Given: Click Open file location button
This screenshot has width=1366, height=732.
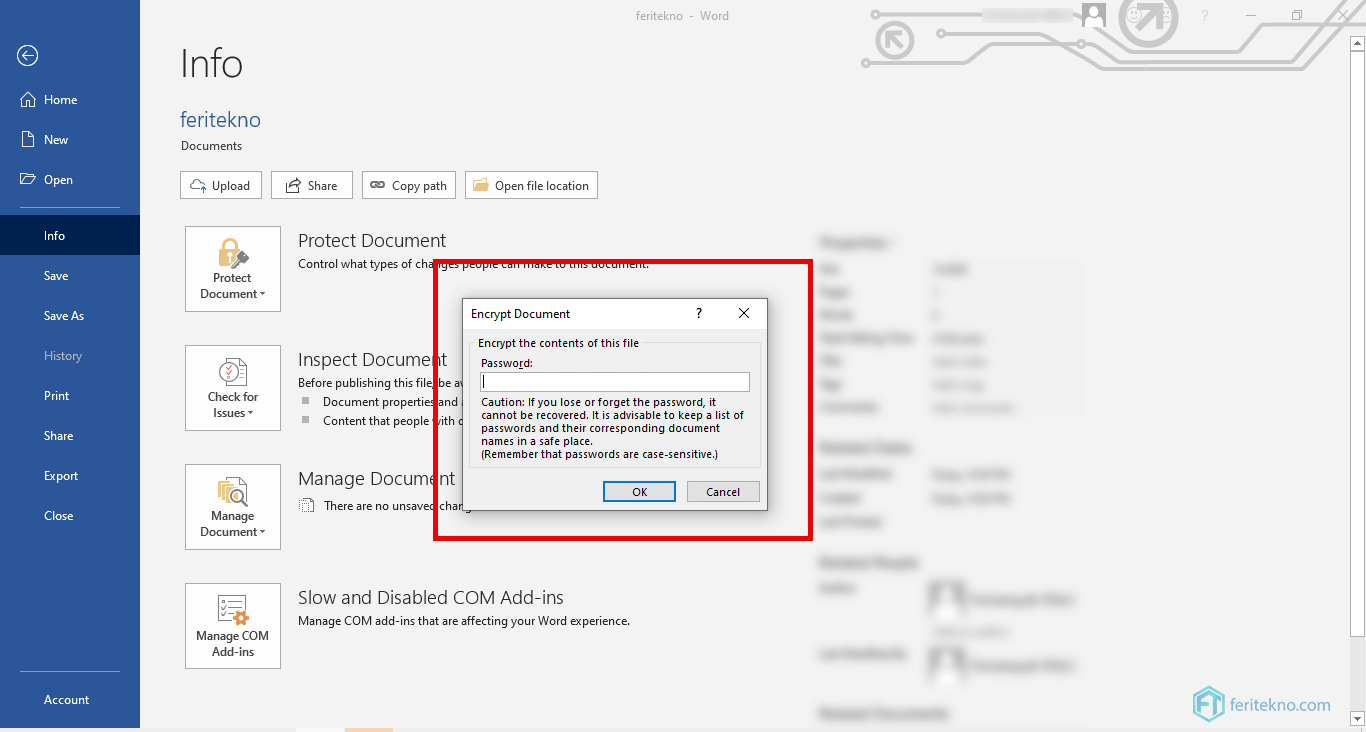Looking at the screenshot, I should click(531, 185).
